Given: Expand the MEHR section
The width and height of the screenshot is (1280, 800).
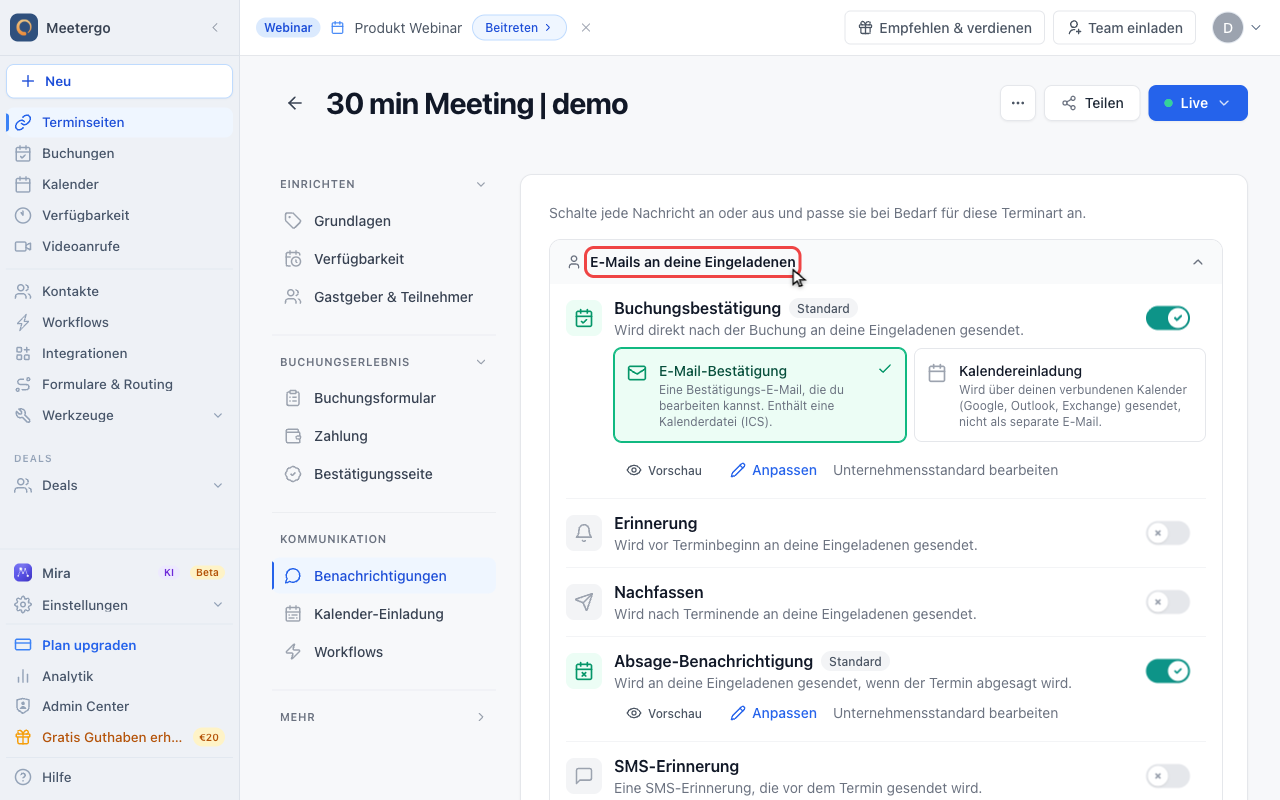Looking at the screenshot, I should pyautogui.click(x=481, y=717).
